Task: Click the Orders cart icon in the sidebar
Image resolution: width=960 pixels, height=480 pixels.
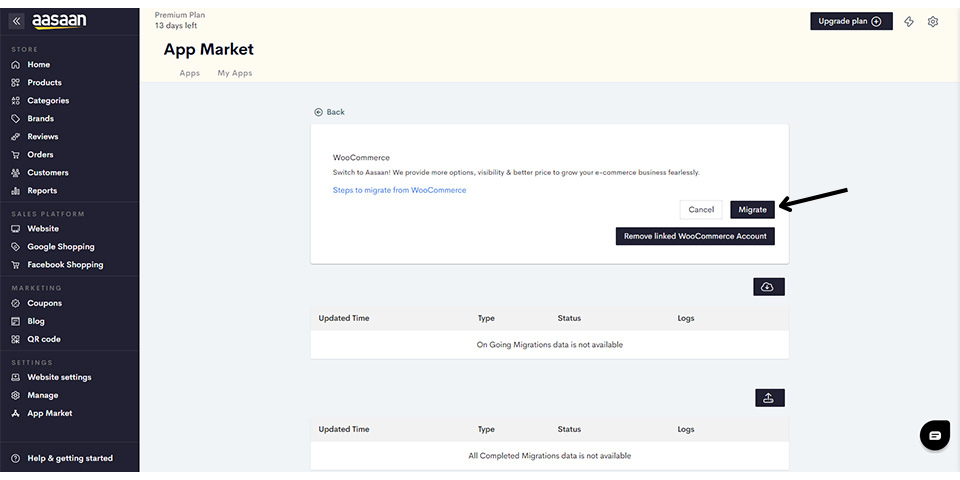Action: point(16,155)
